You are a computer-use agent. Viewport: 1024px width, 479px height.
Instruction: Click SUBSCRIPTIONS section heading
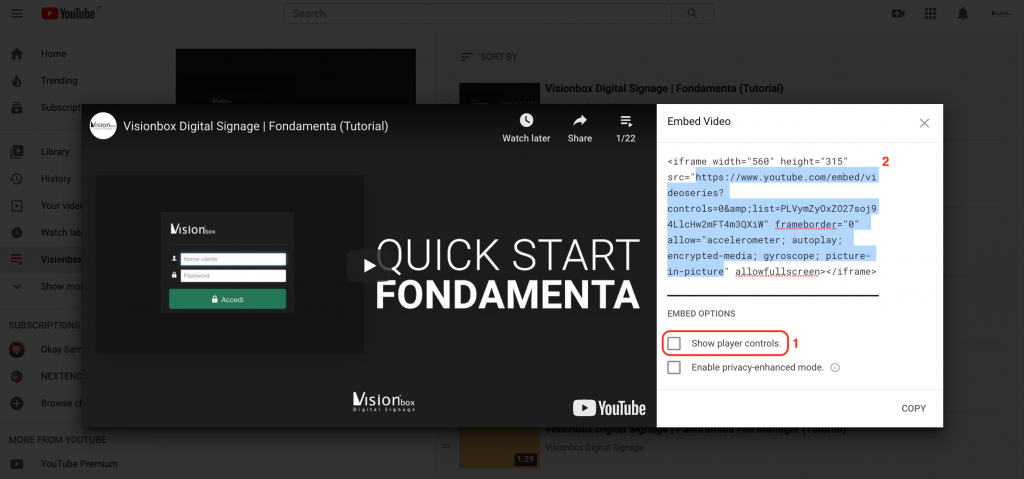point(44,325)
